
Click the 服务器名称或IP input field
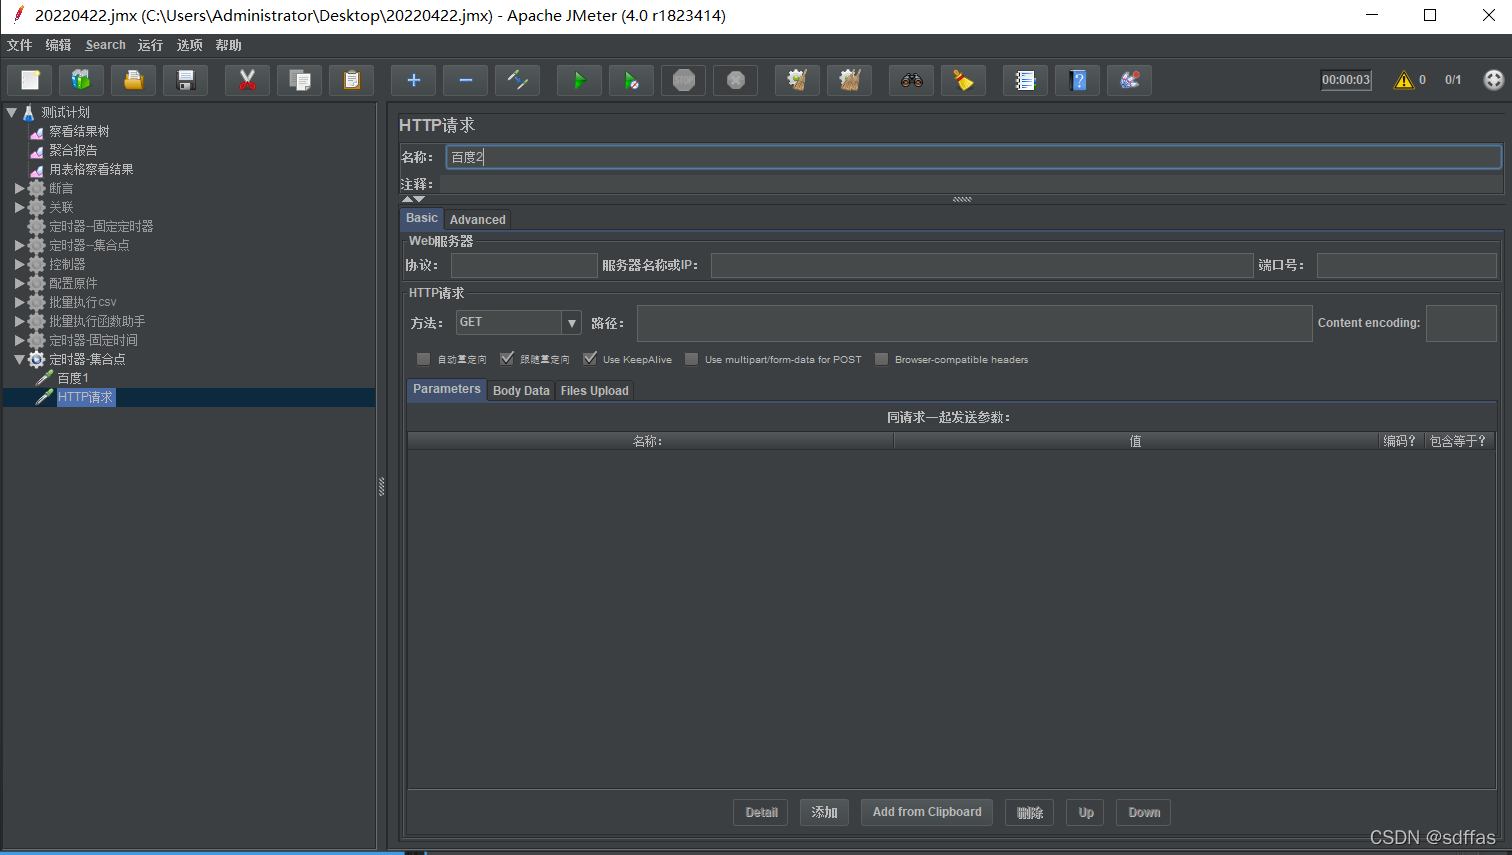[x=982, y=265]
